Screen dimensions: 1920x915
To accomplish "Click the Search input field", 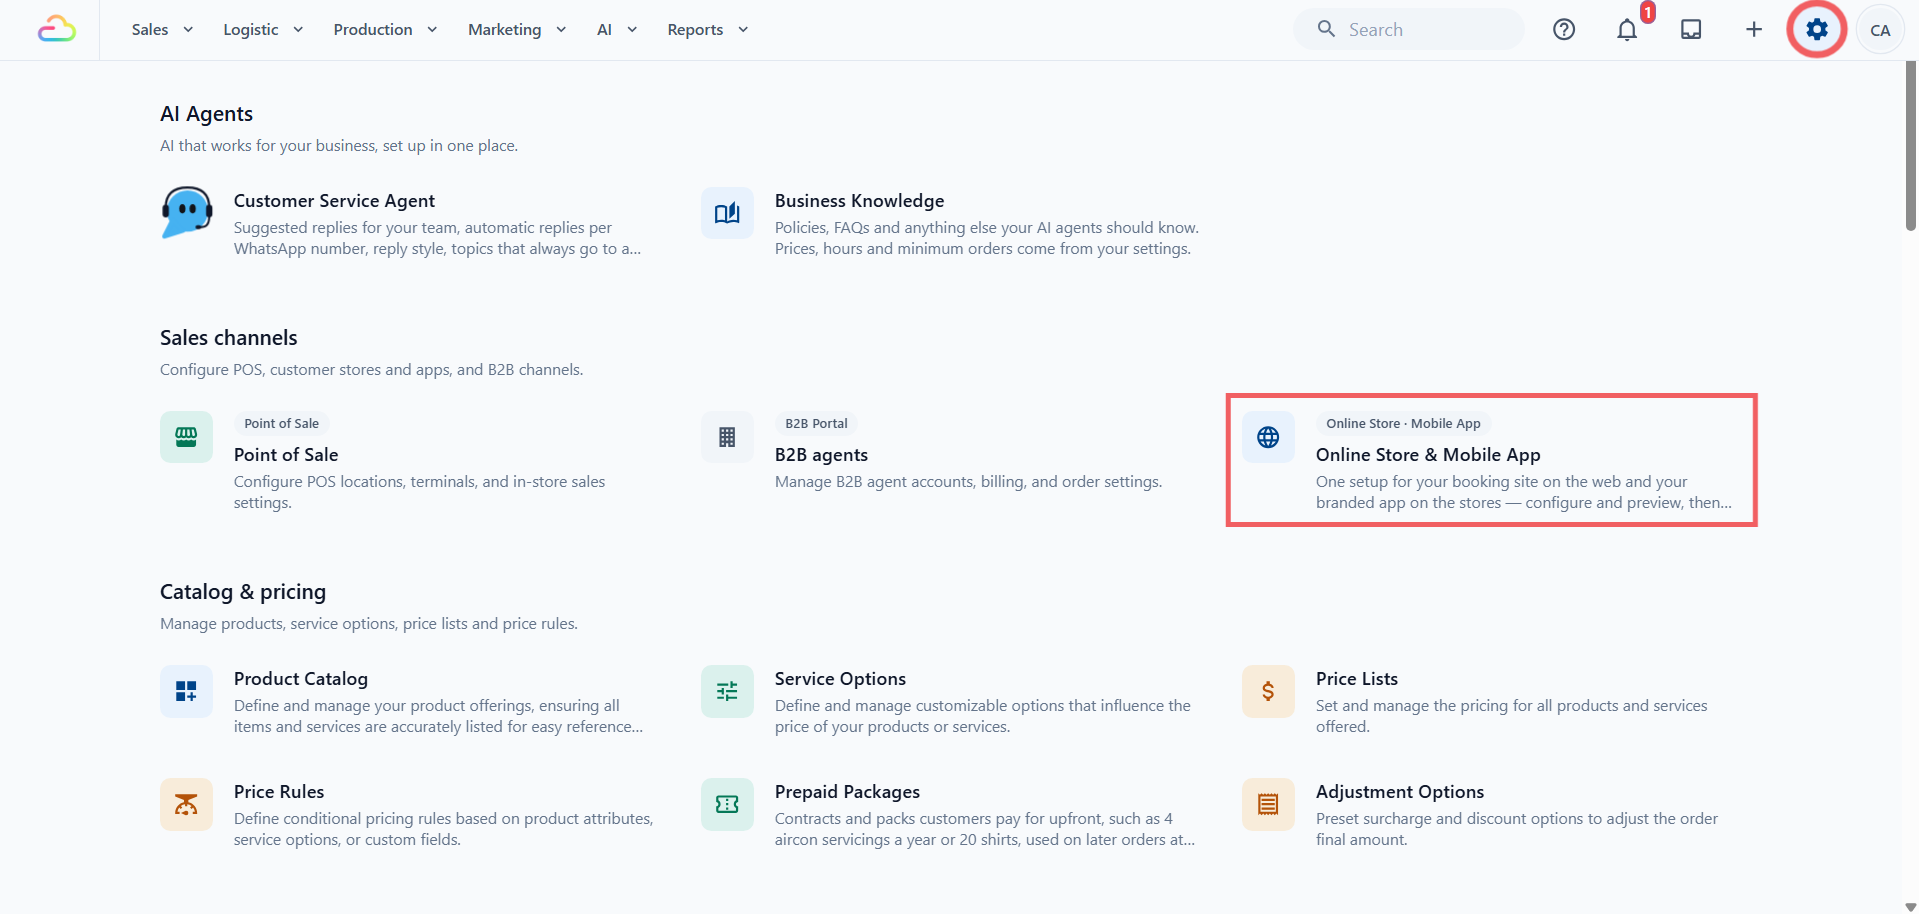I will [1409, 29].
